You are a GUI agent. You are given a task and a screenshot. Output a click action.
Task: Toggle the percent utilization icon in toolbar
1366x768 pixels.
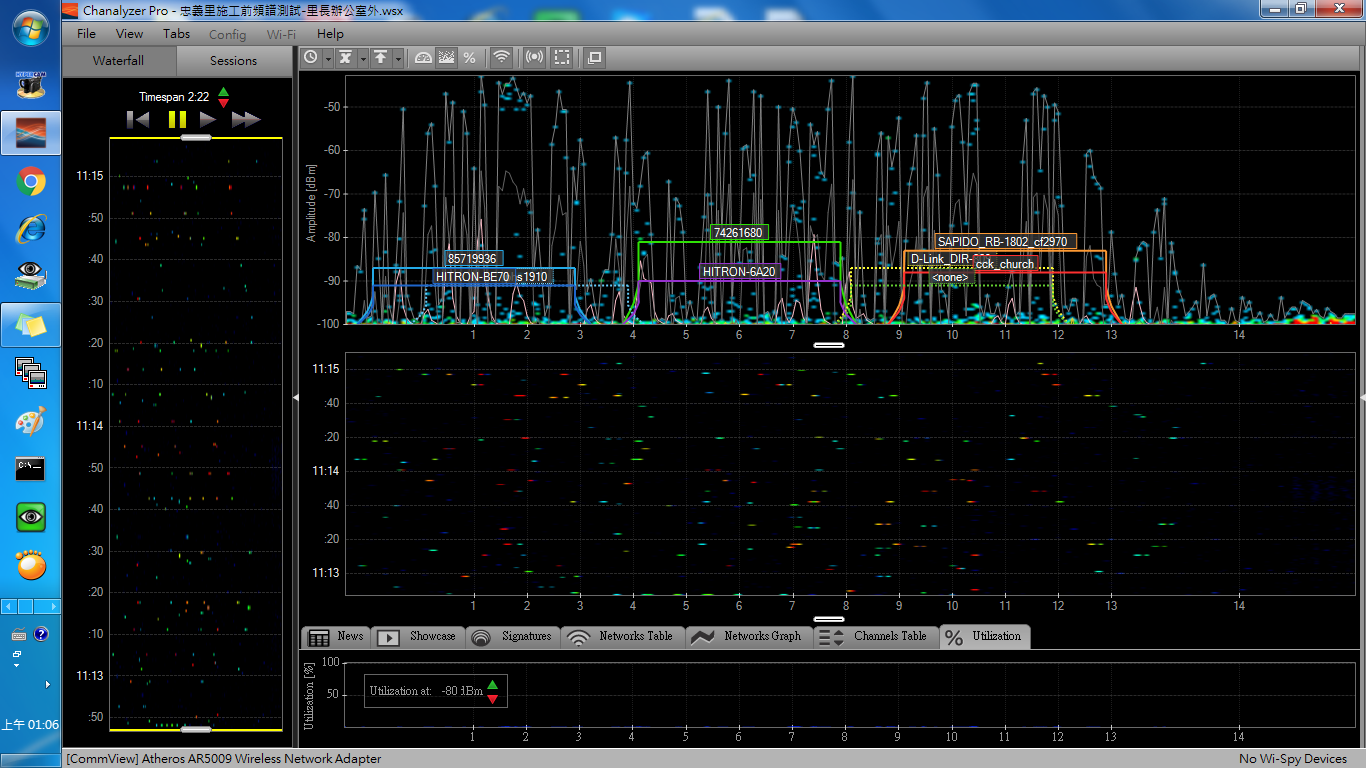(x=469, y=58)
